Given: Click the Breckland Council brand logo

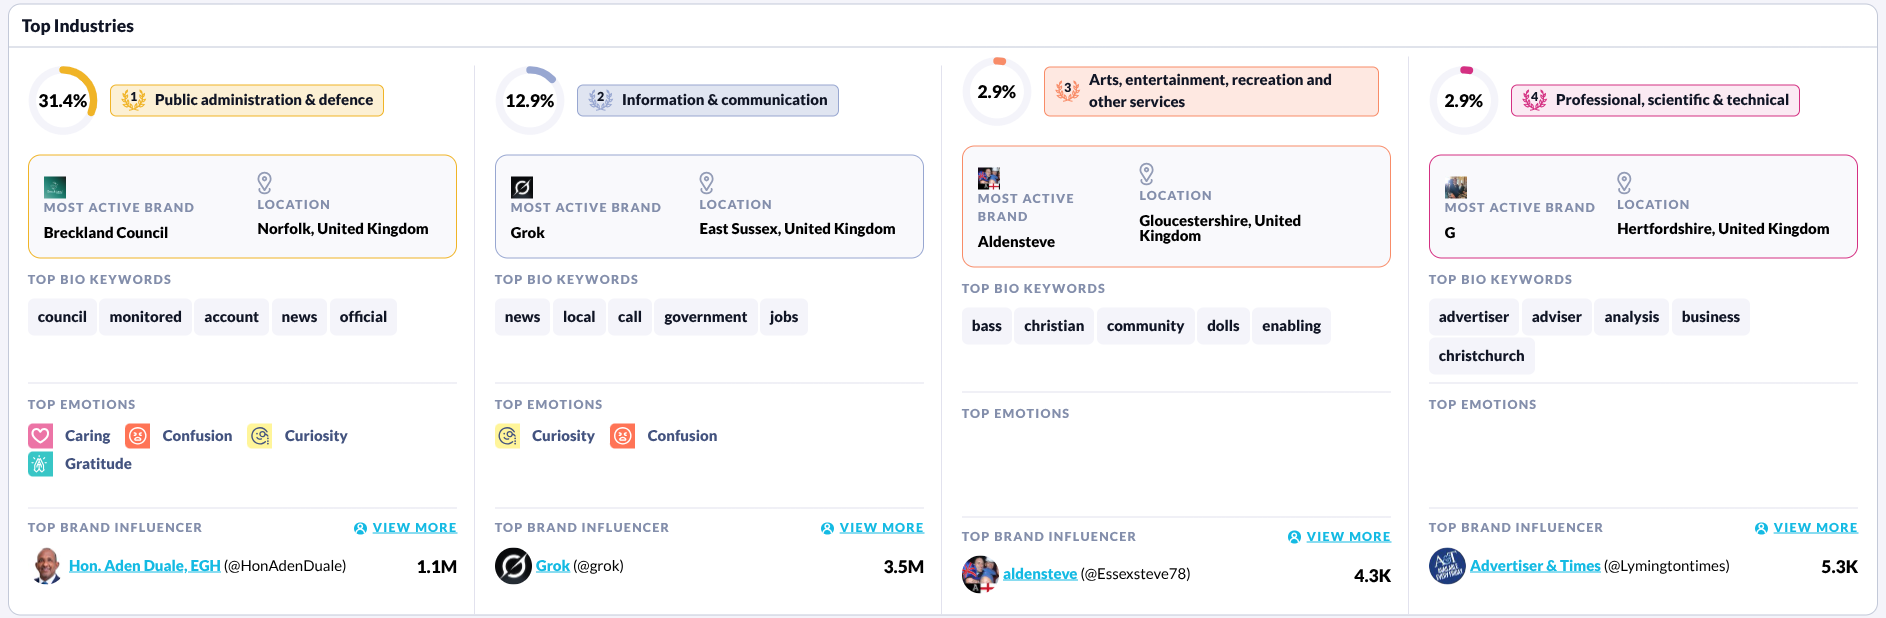Looking at the screenshot, I should pyautogui.click(x=55, y=187).
